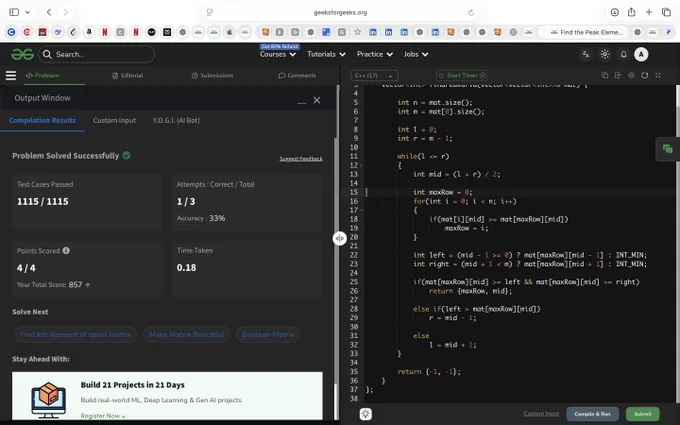Viewport: 680px width, 425px height.
Task: Click the 'Build 21 Projects in 21 Days' banner image
Action: [x=49, y=400]
